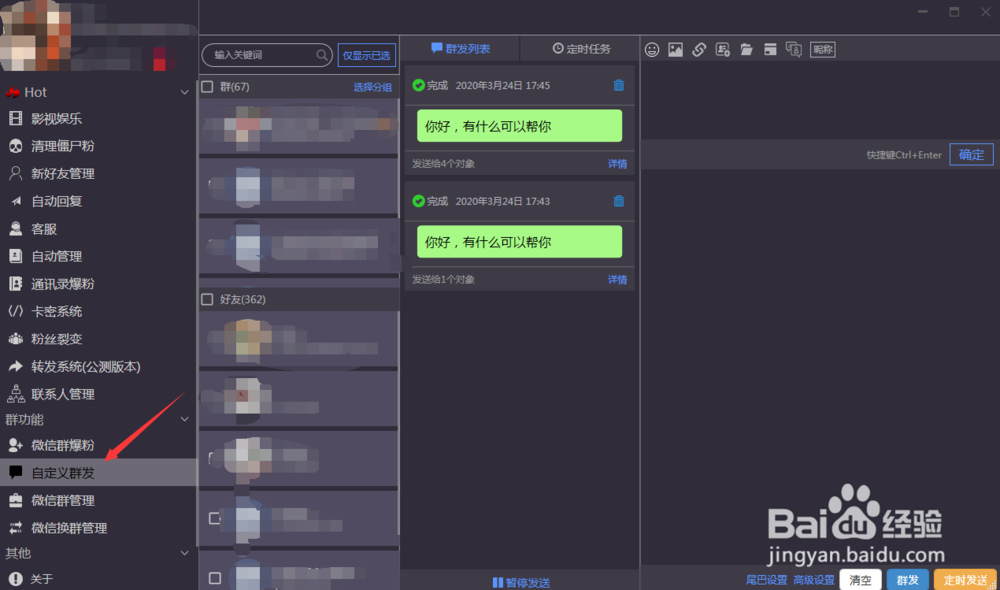Click the search magnifier icon

[322, 55]
